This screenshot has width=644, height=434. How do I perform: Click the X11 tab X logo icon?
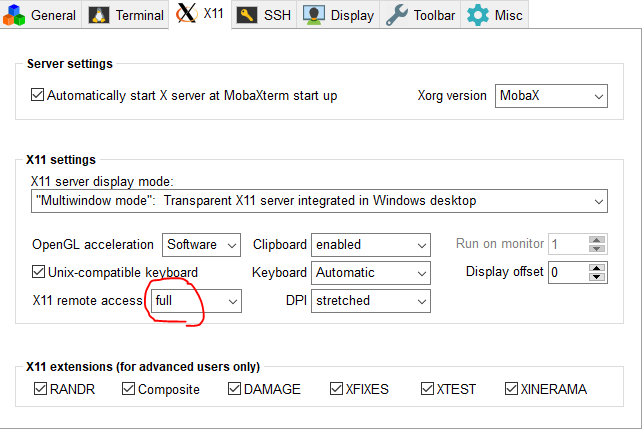click(187, 13)
